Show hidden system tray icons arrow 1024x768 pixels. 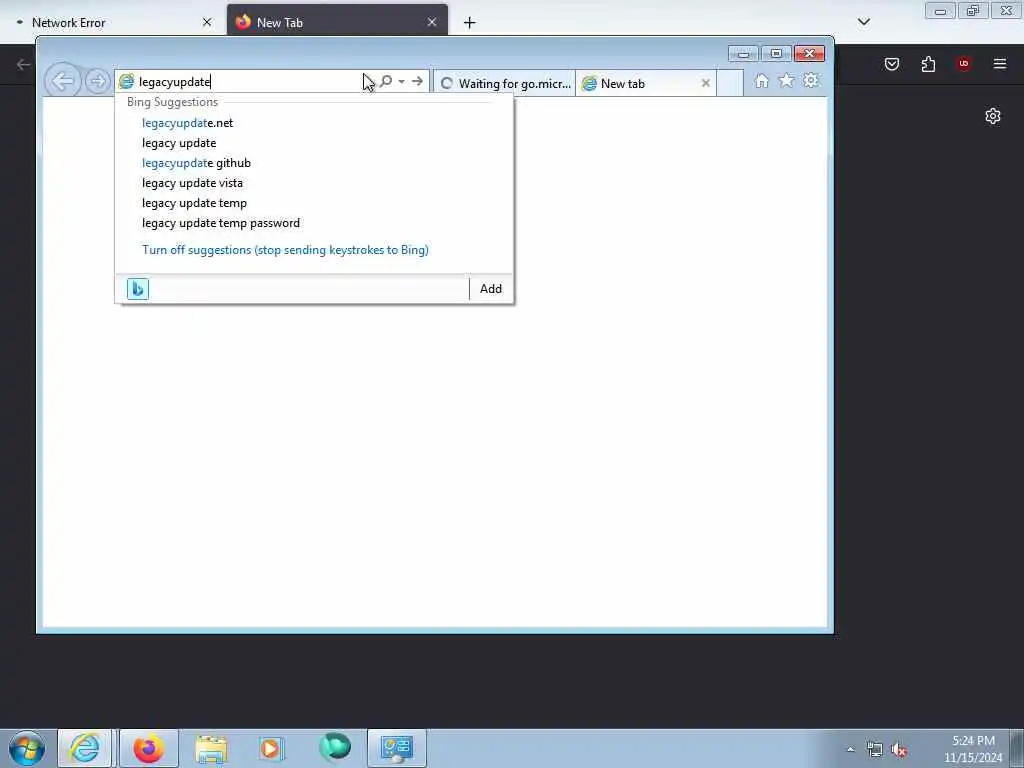850,749
